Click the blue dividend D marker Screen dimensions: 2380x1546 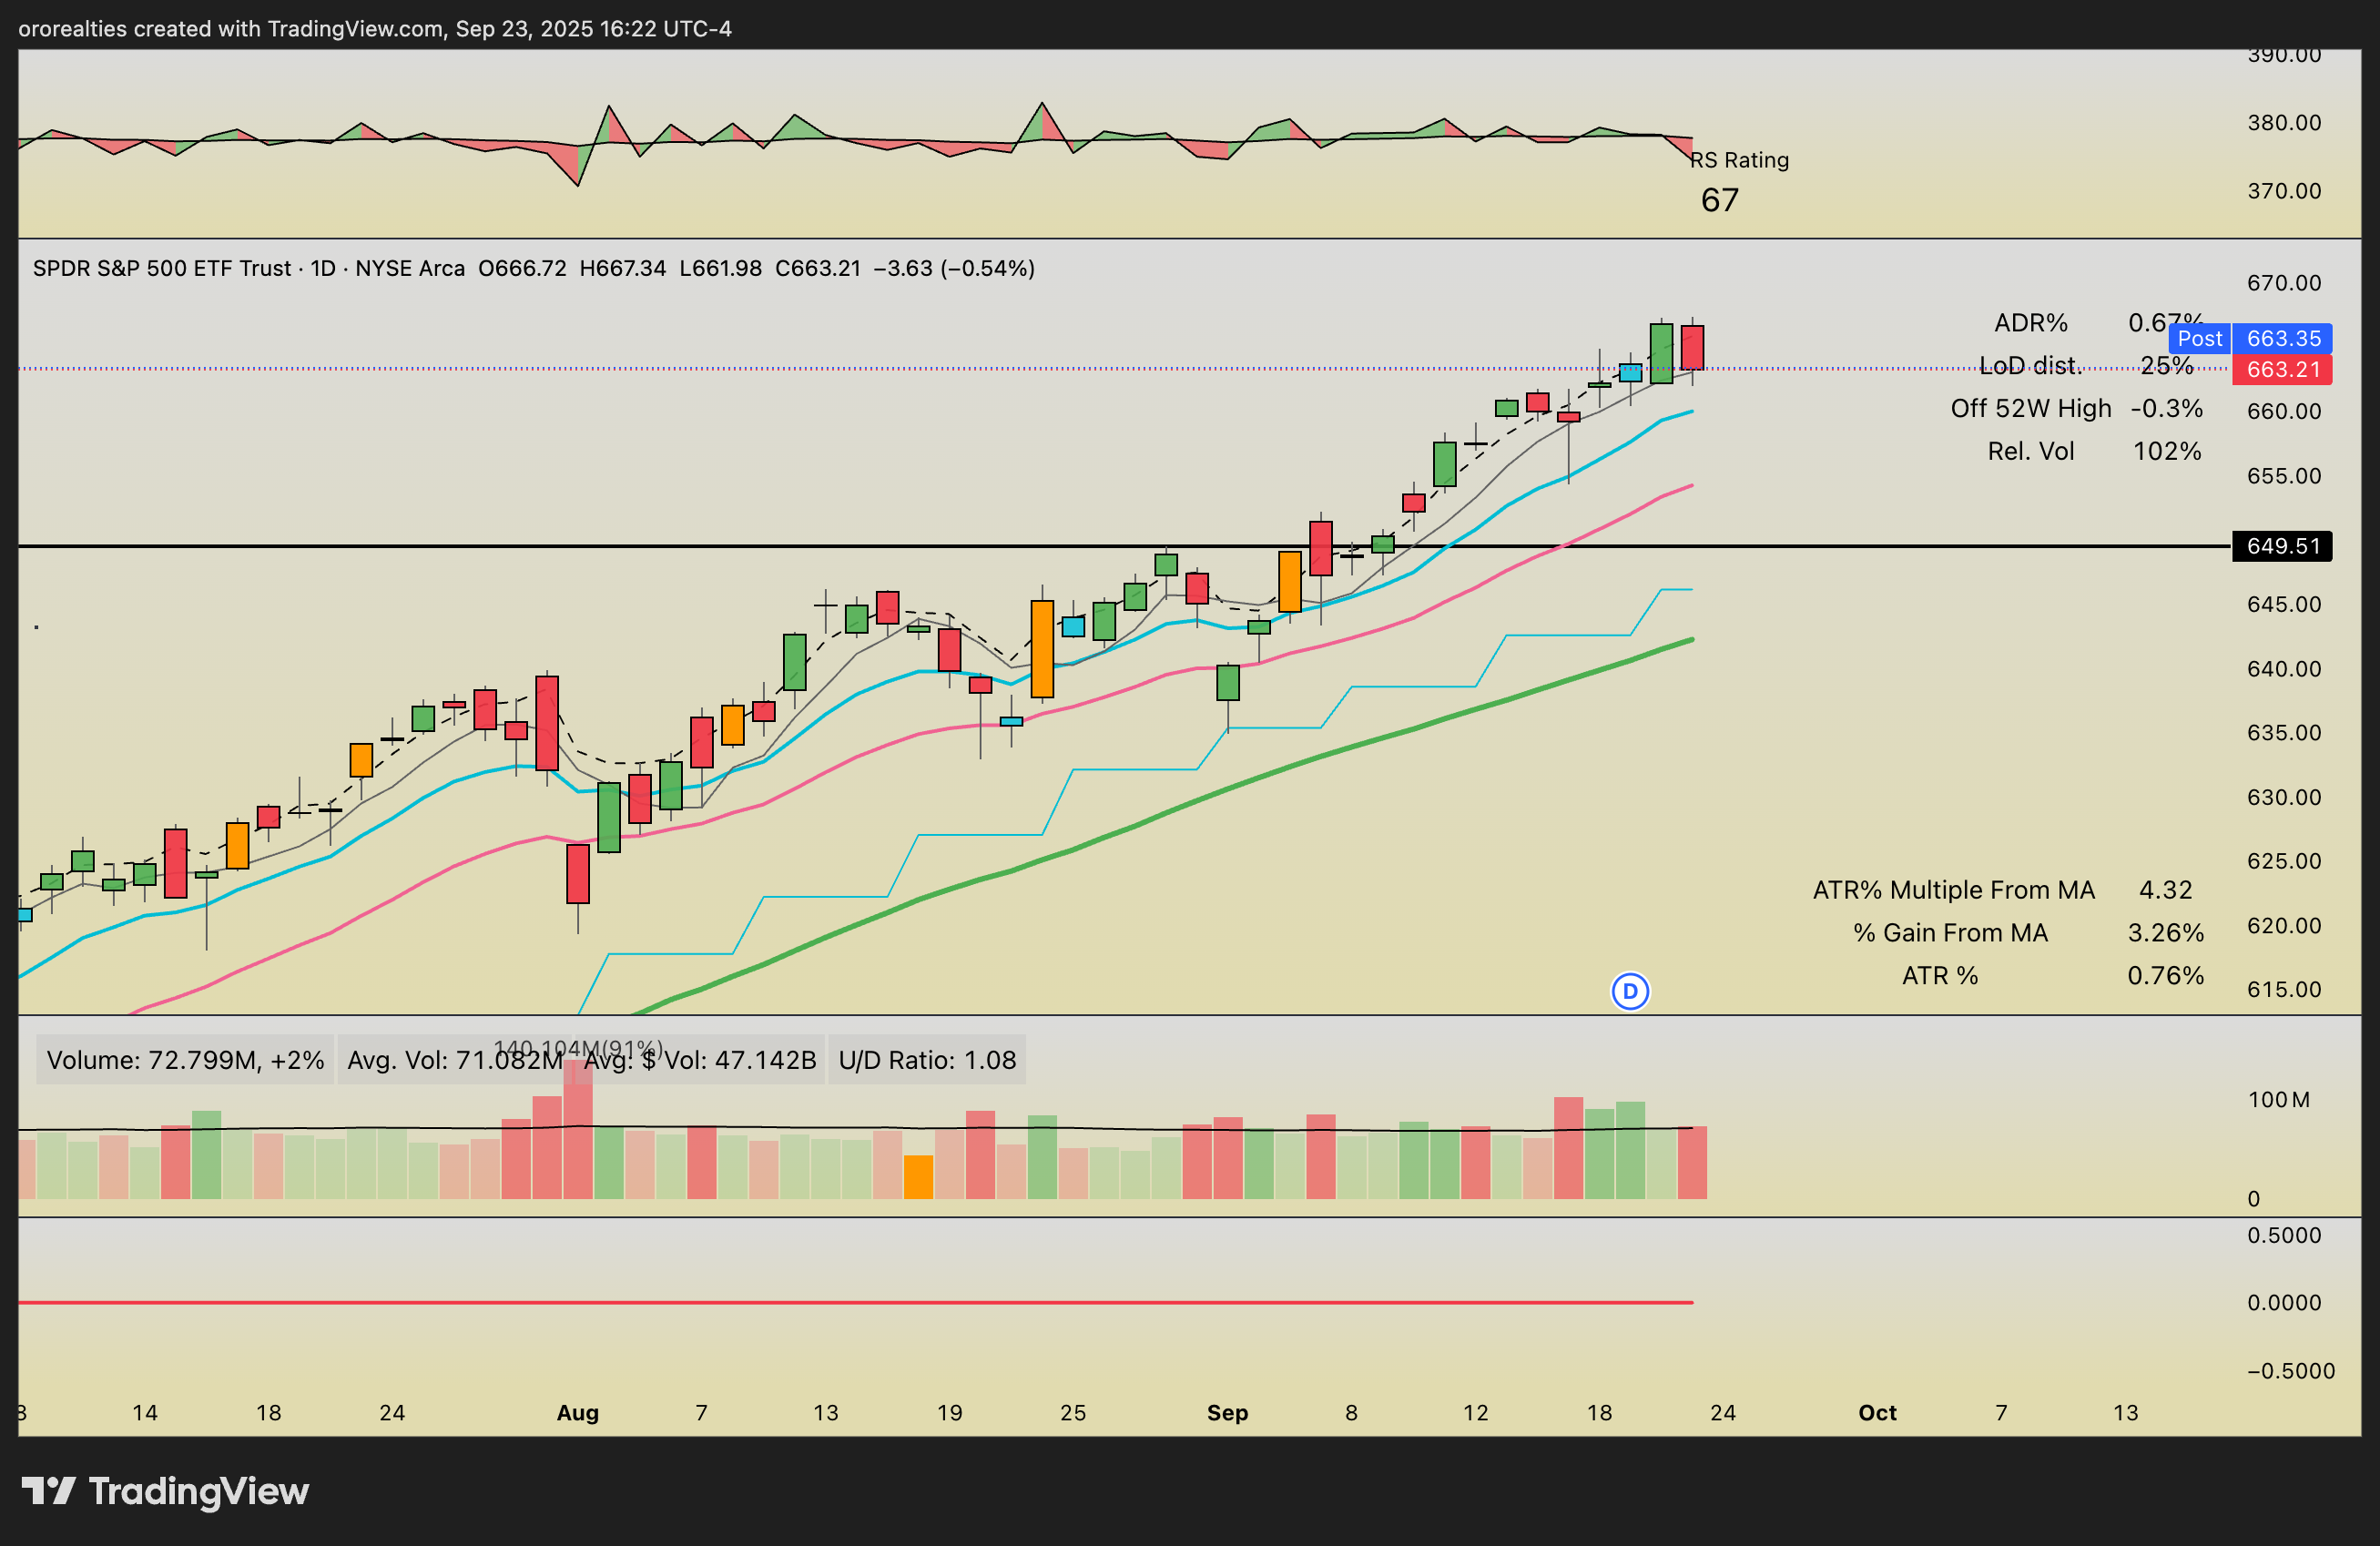1630,991
